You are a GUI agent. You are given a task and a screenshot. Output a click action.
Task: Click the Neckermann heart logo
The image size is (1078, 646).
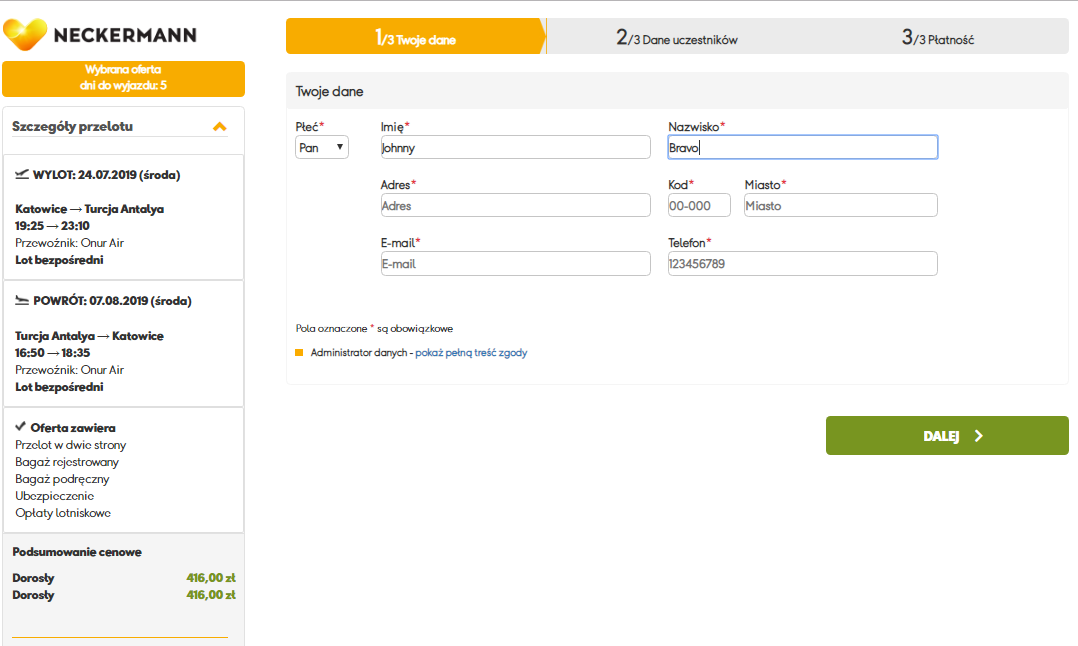click(25, 34)
